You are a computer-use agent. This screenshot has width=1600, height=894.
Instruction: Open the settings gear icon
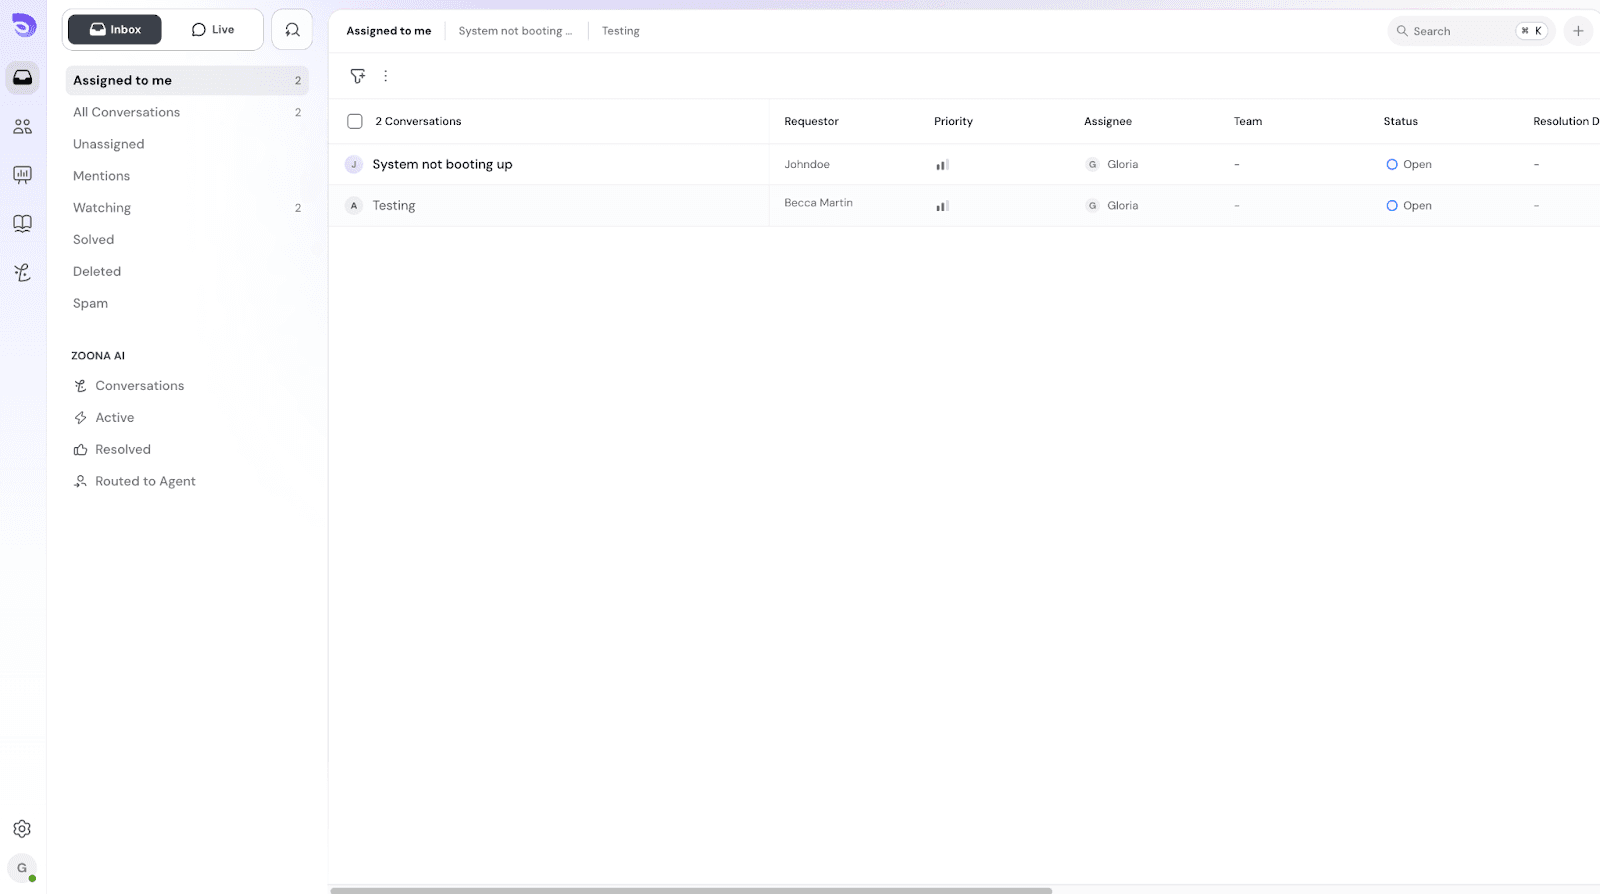click(22, 829)
